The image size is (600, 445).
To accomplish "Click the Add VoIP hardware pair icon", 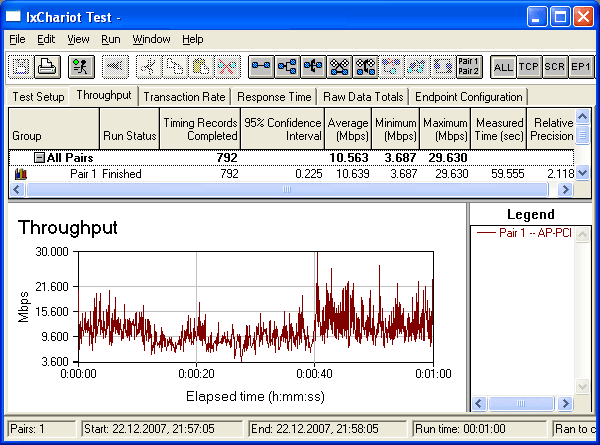I will (365, 67).
